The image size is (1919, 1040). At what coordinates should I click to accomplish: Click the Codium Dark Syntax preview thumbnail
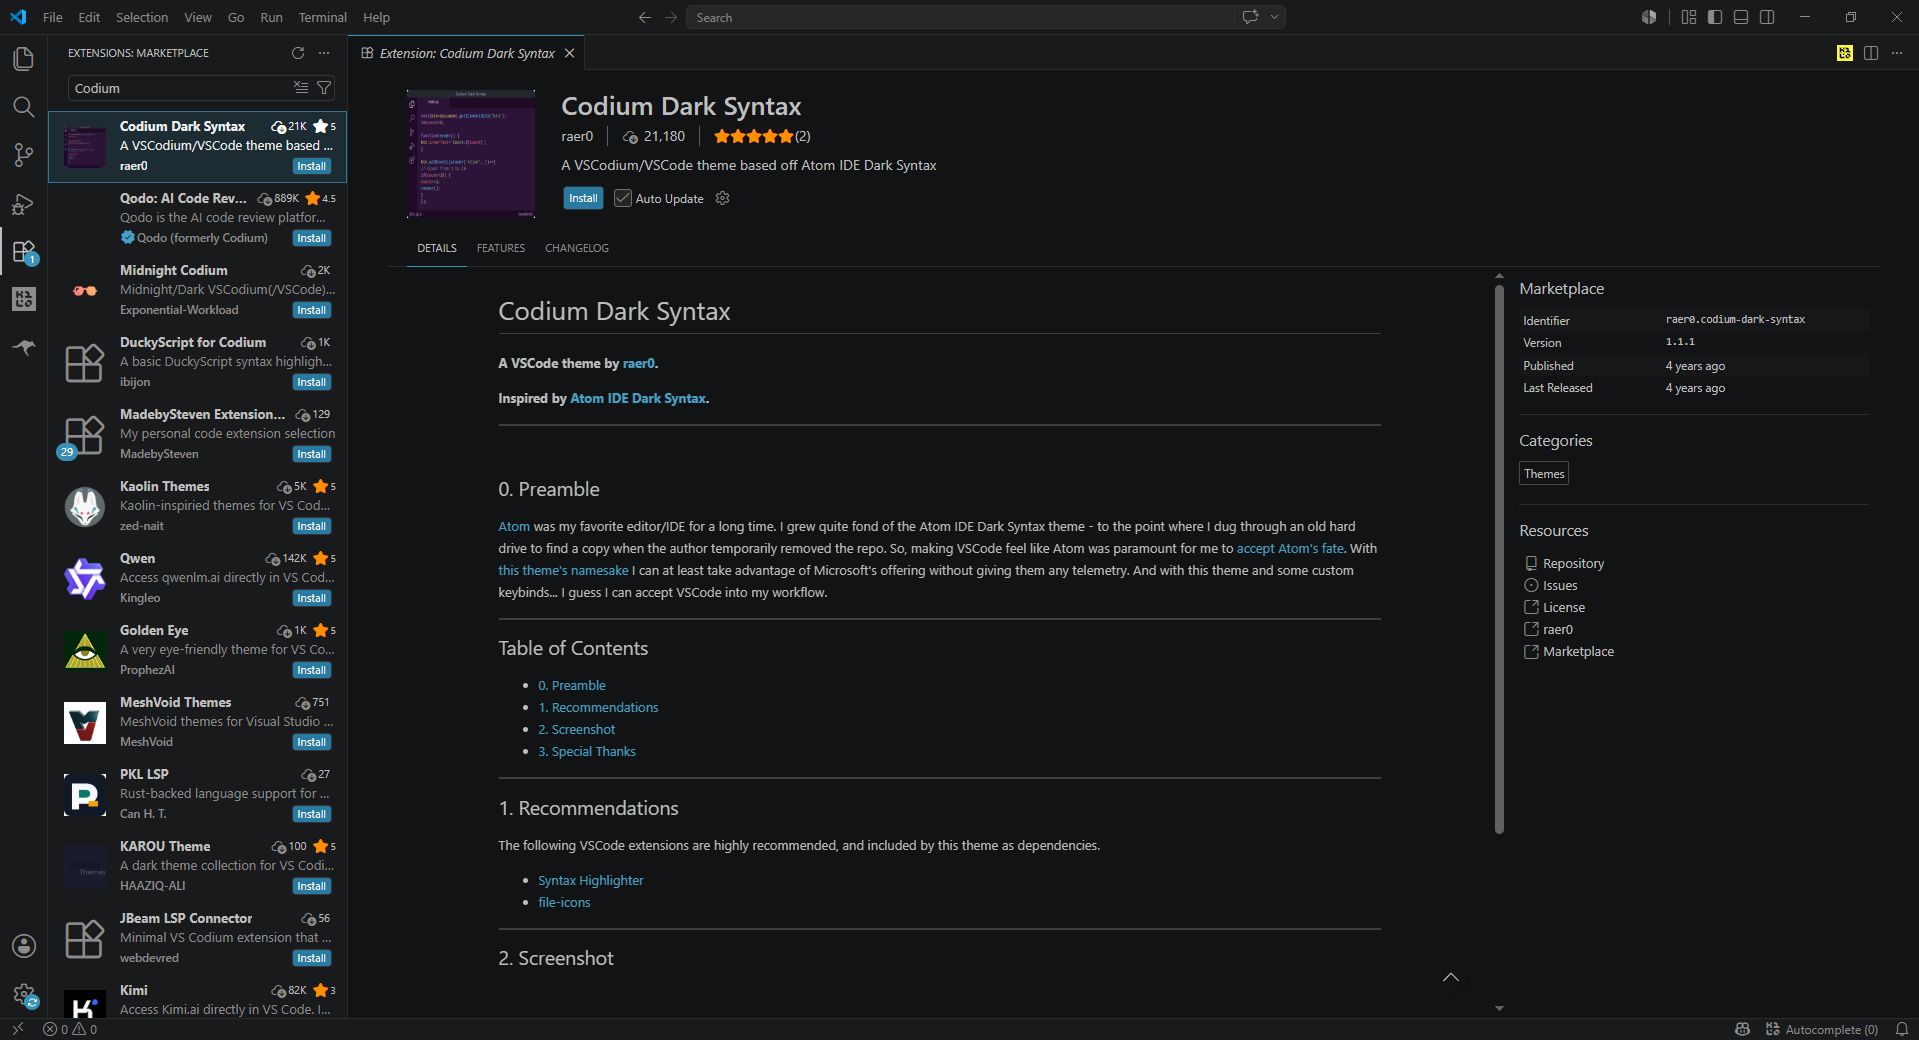tap(471, 154)
